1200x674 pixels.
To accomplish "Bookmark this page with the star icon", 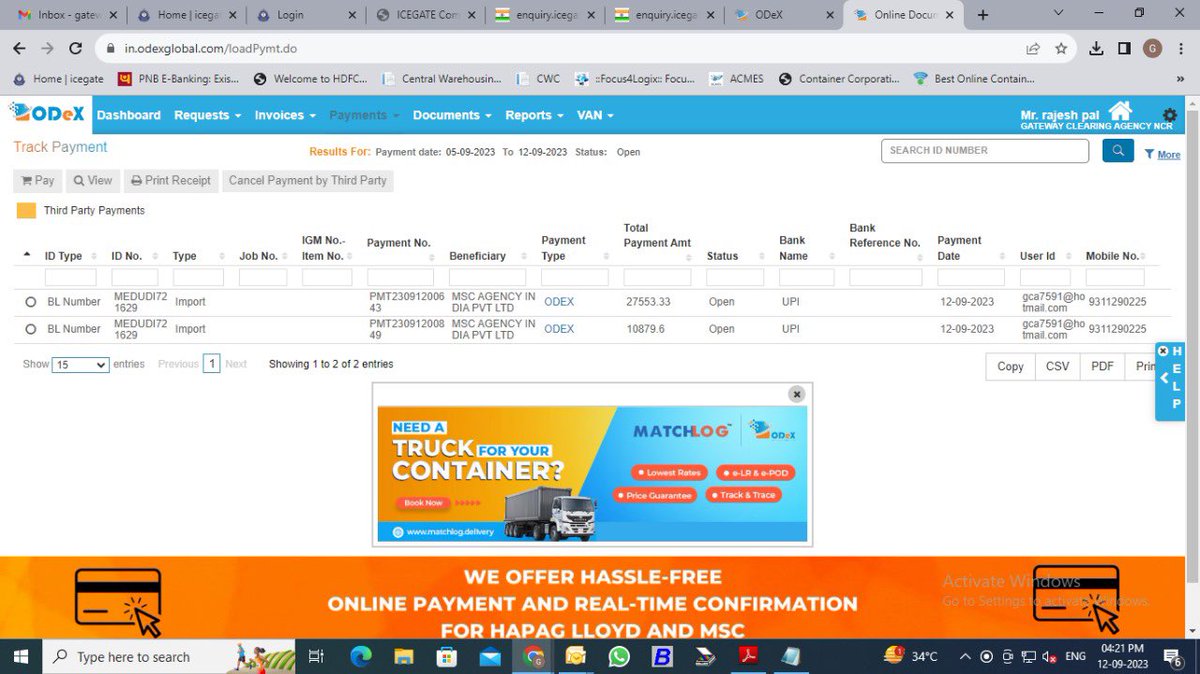I will [1061, 48].
